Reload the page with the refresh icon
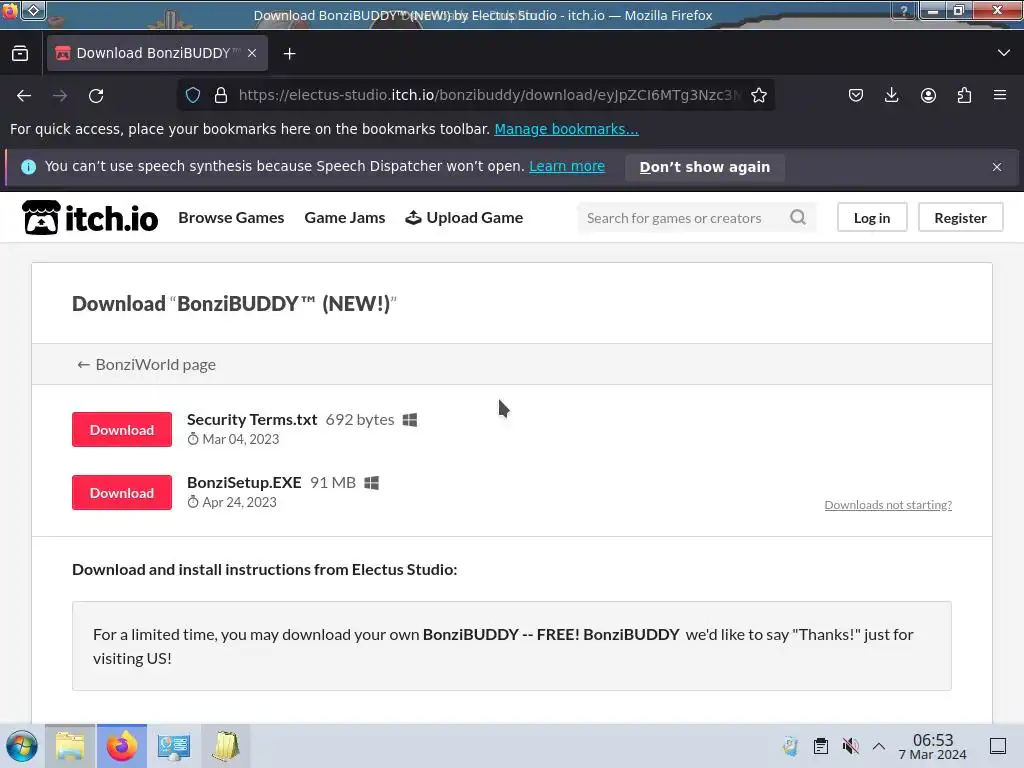The image size is (1024, 768). (96, 96)
